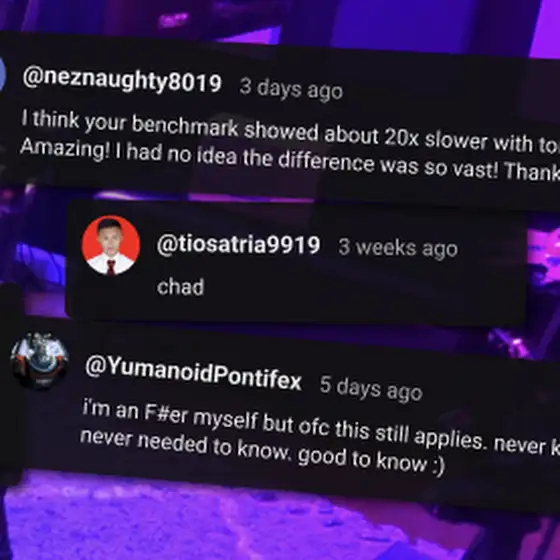Screen dimensions: 560x560
Task: Click the "3 weeks ago" timestamp
Action: [398, 248]
